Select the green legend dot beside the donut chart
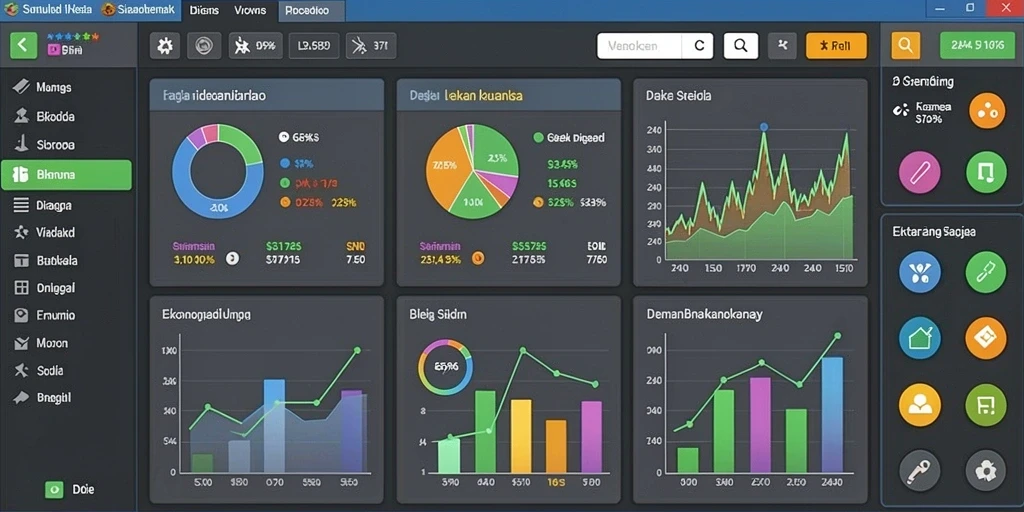Screen dimensions: 1024x512 (x=284, y=183)
